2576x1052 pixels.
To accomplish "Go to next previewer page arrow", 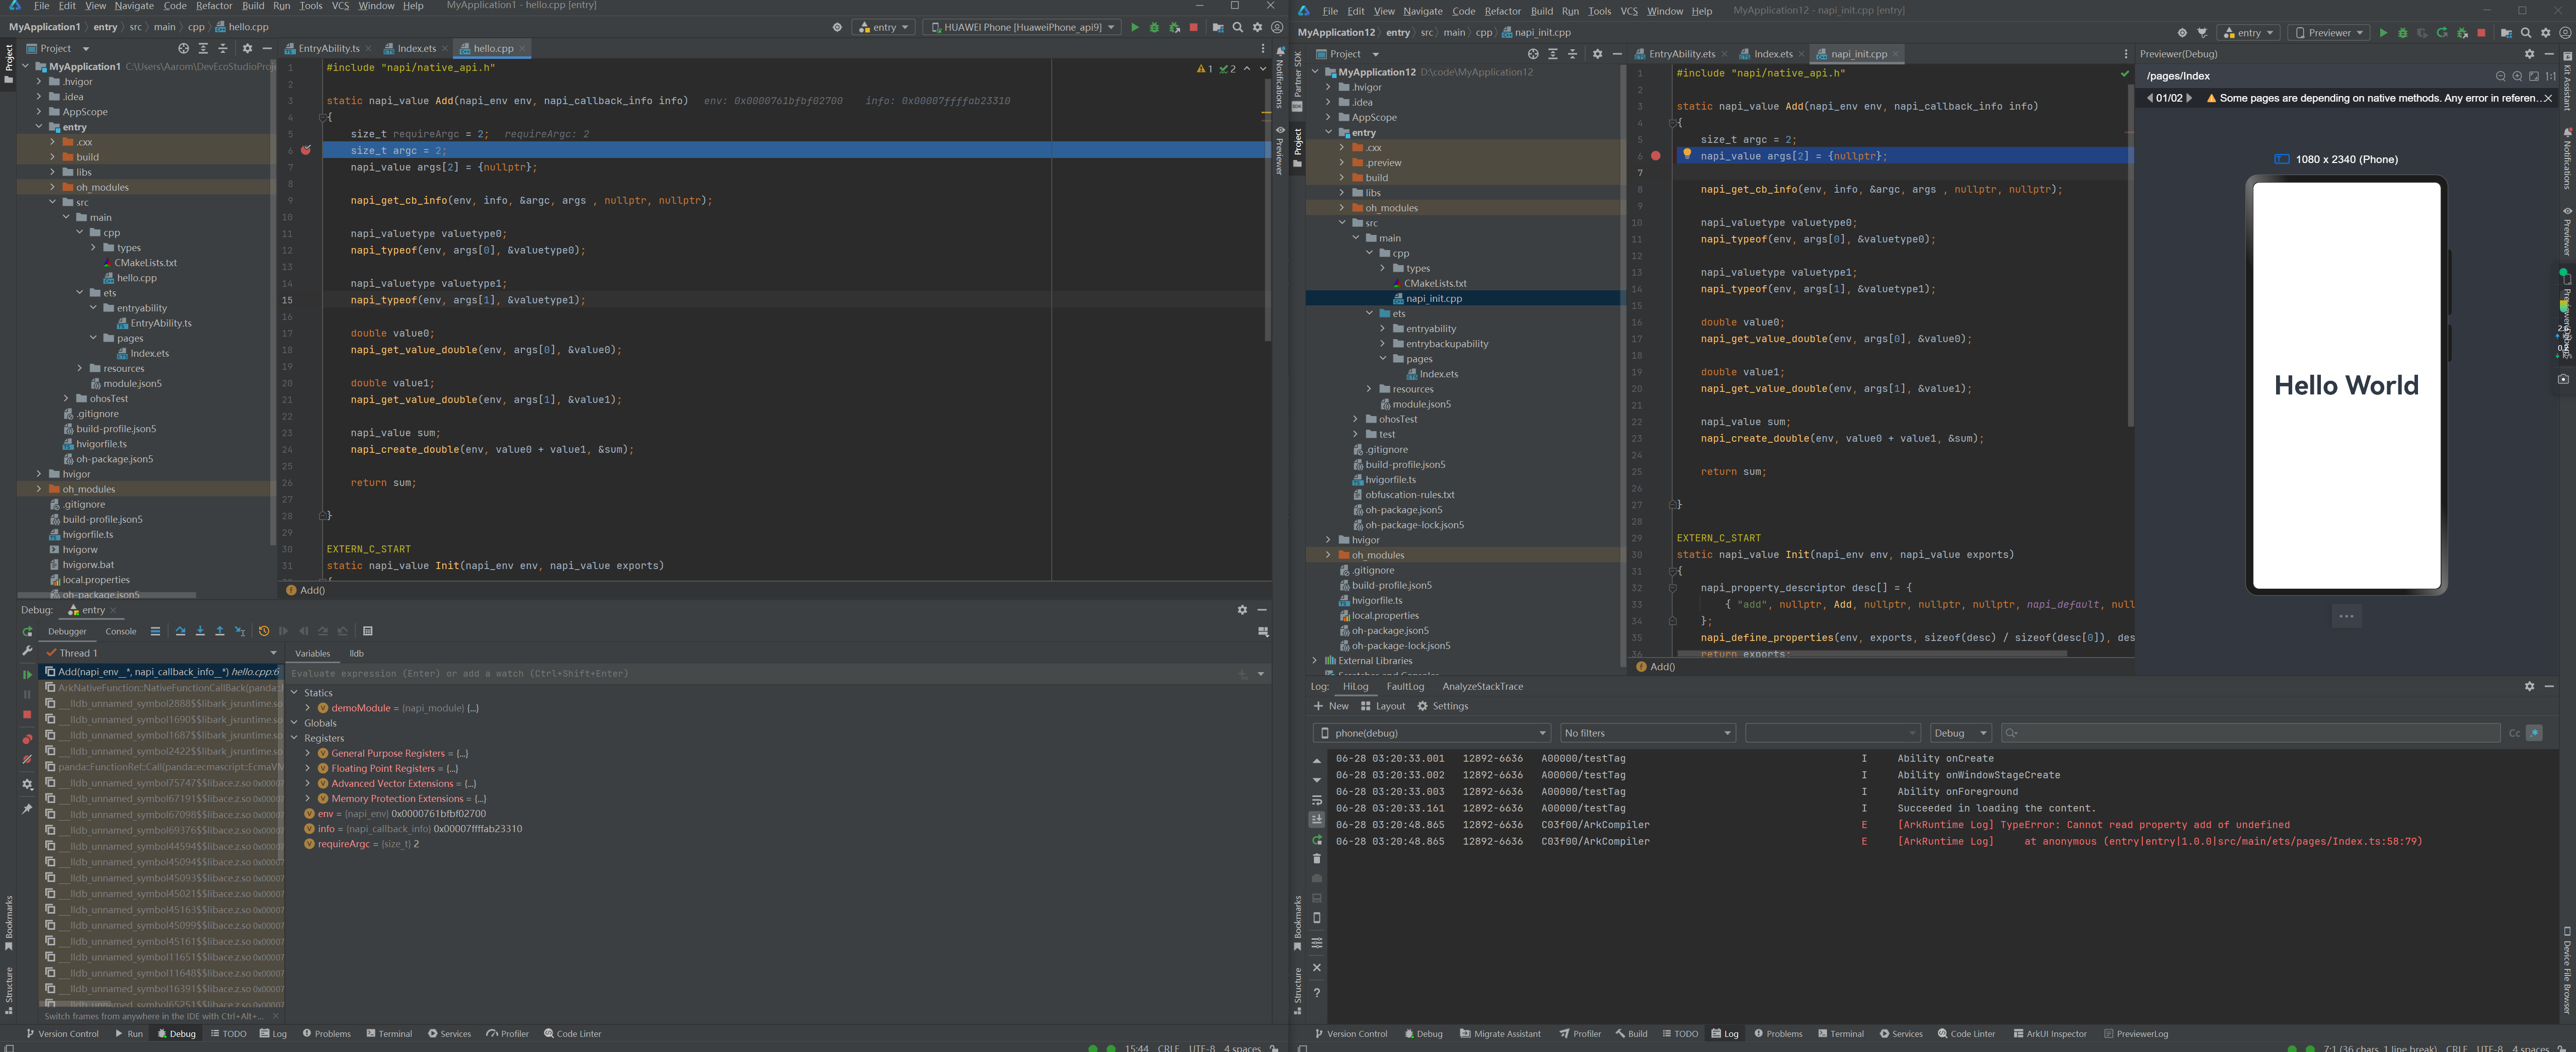I will 2189,98.
